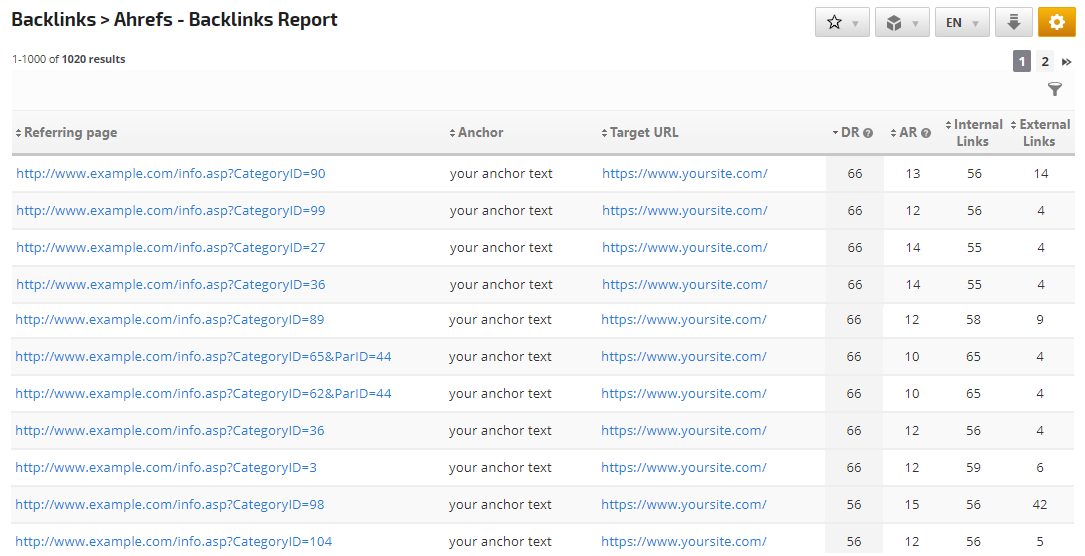Viewport: 1085px width, 556px height.
Task: Sort by Referring page column
Action: tap(70, 133)
